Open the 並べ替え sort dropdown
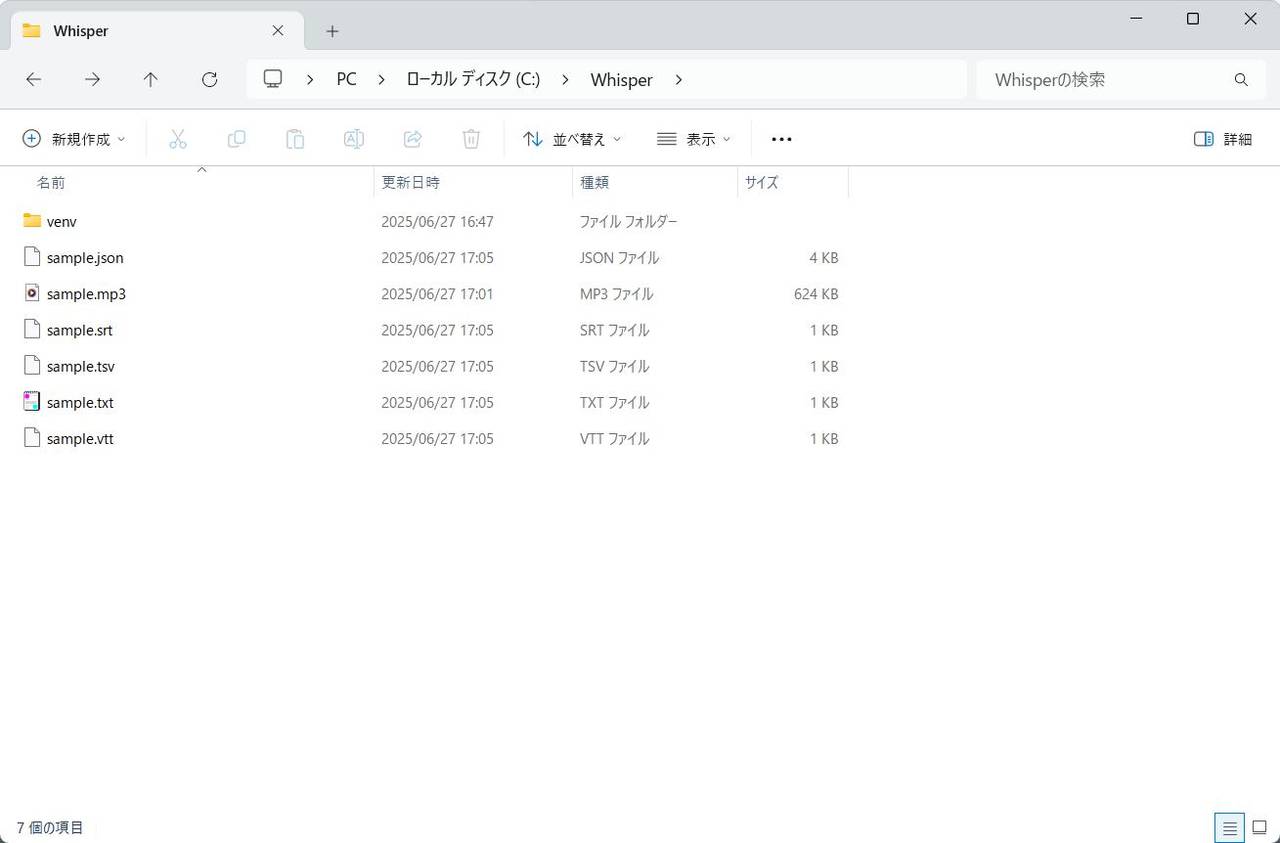This screenshot has width=1280, height=843. coord(572,139)
